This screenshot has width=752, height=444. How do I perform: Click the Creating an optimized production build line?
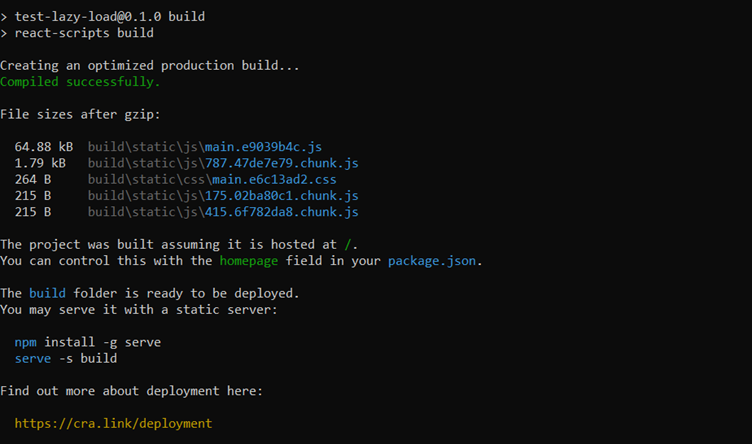point(150,65)
